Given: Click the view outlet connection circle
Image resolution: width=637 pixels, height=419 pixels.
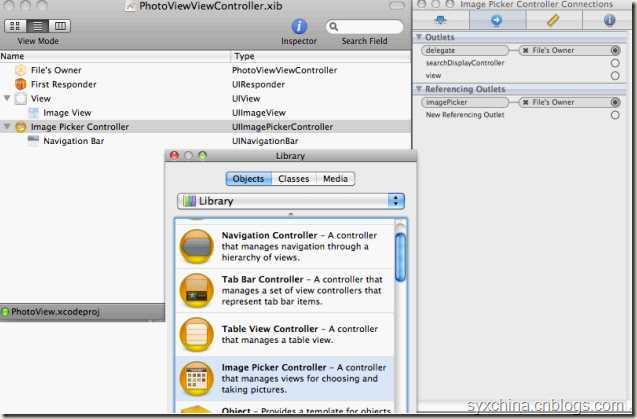Looking at the screenshot, I should (615, 76).
